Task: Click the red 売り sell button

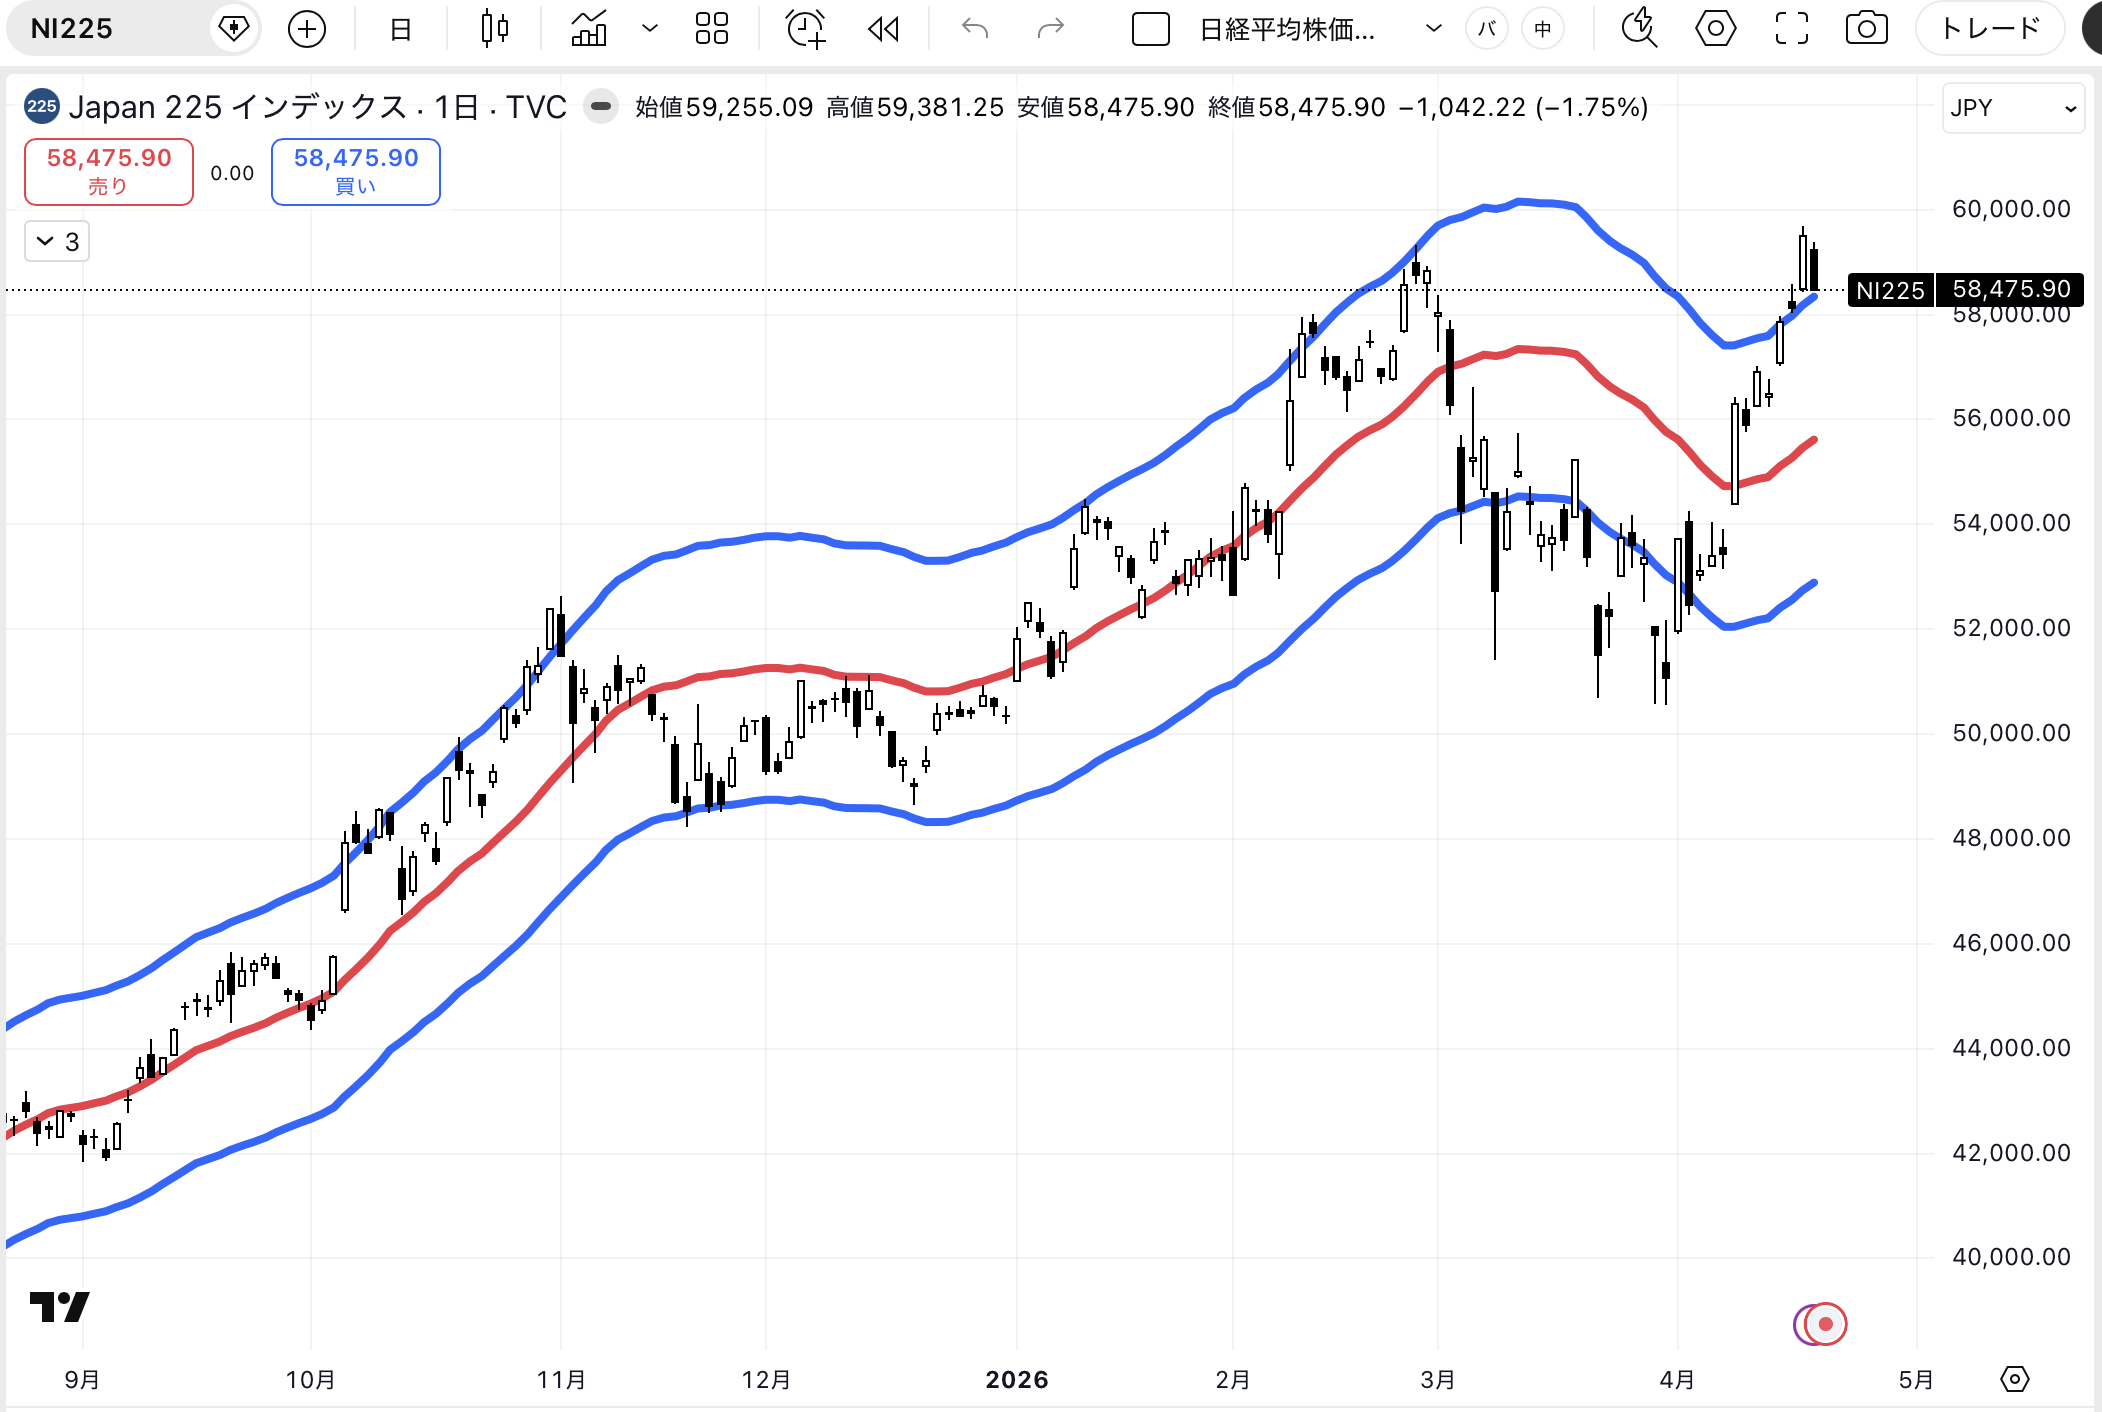Action: pos(109,172)
